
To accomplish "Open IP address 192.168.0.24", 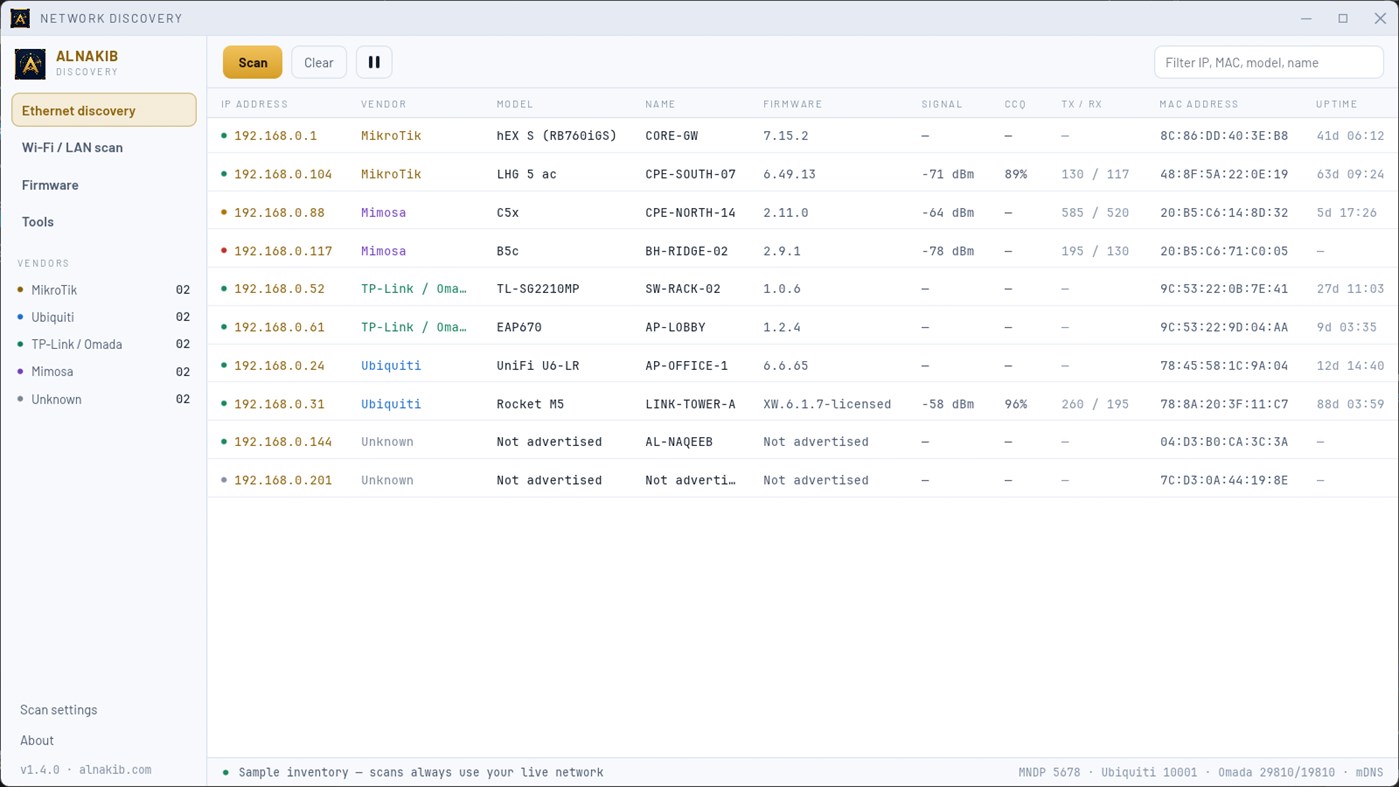I will coord(279,366).
